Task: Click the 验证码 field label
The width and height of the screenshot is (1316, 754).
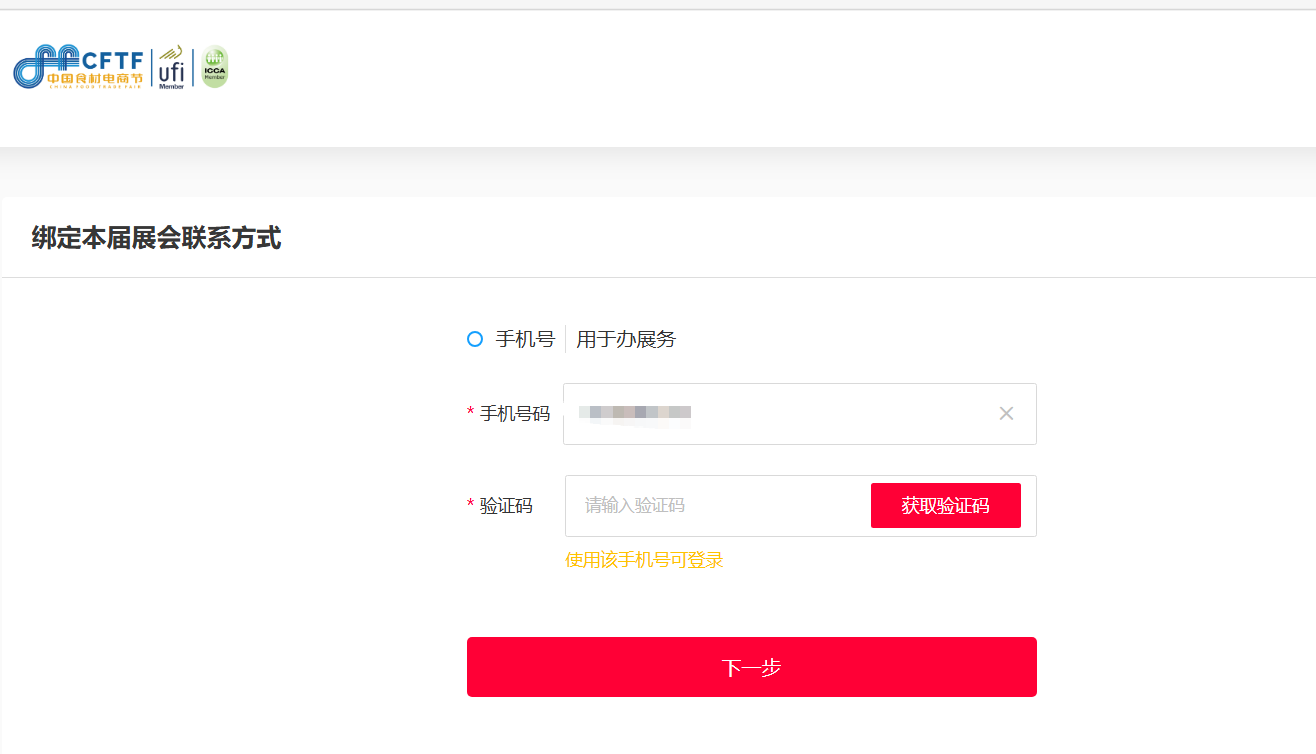Action: [506, 506]
